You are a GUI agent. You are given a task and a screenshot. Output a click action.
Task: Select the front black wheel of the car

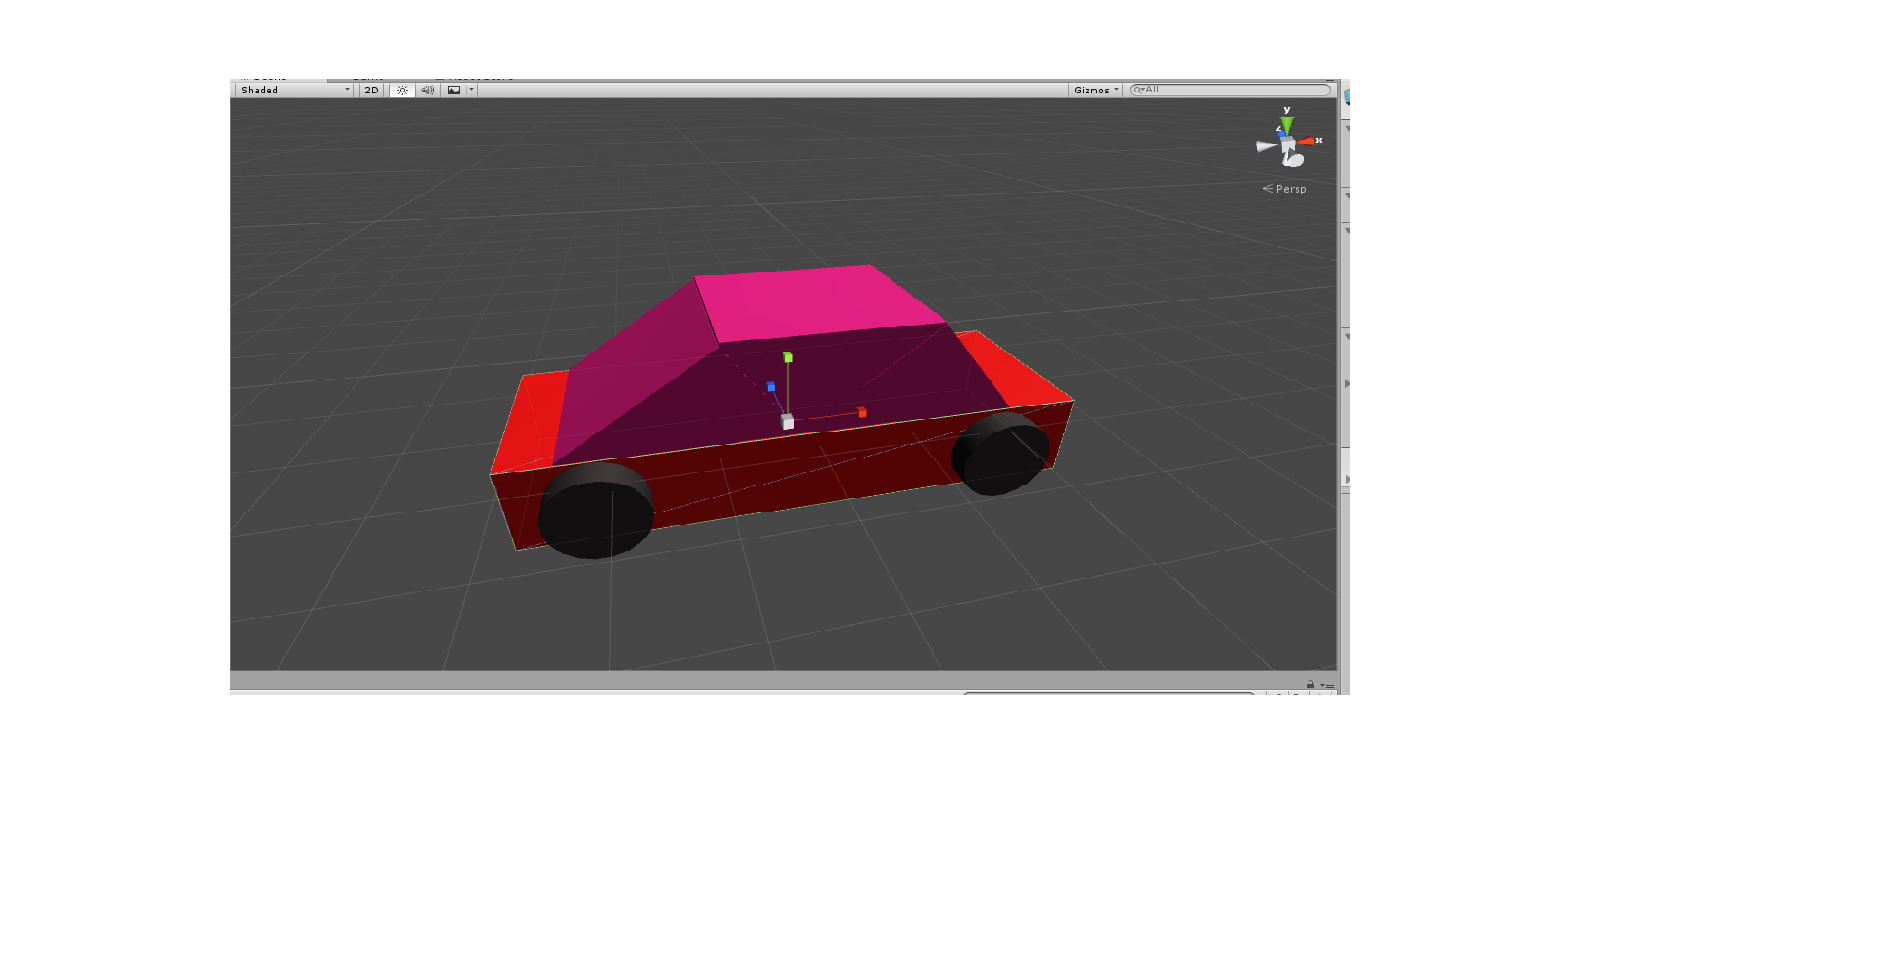pyautogui.click(x=596, y=510)
